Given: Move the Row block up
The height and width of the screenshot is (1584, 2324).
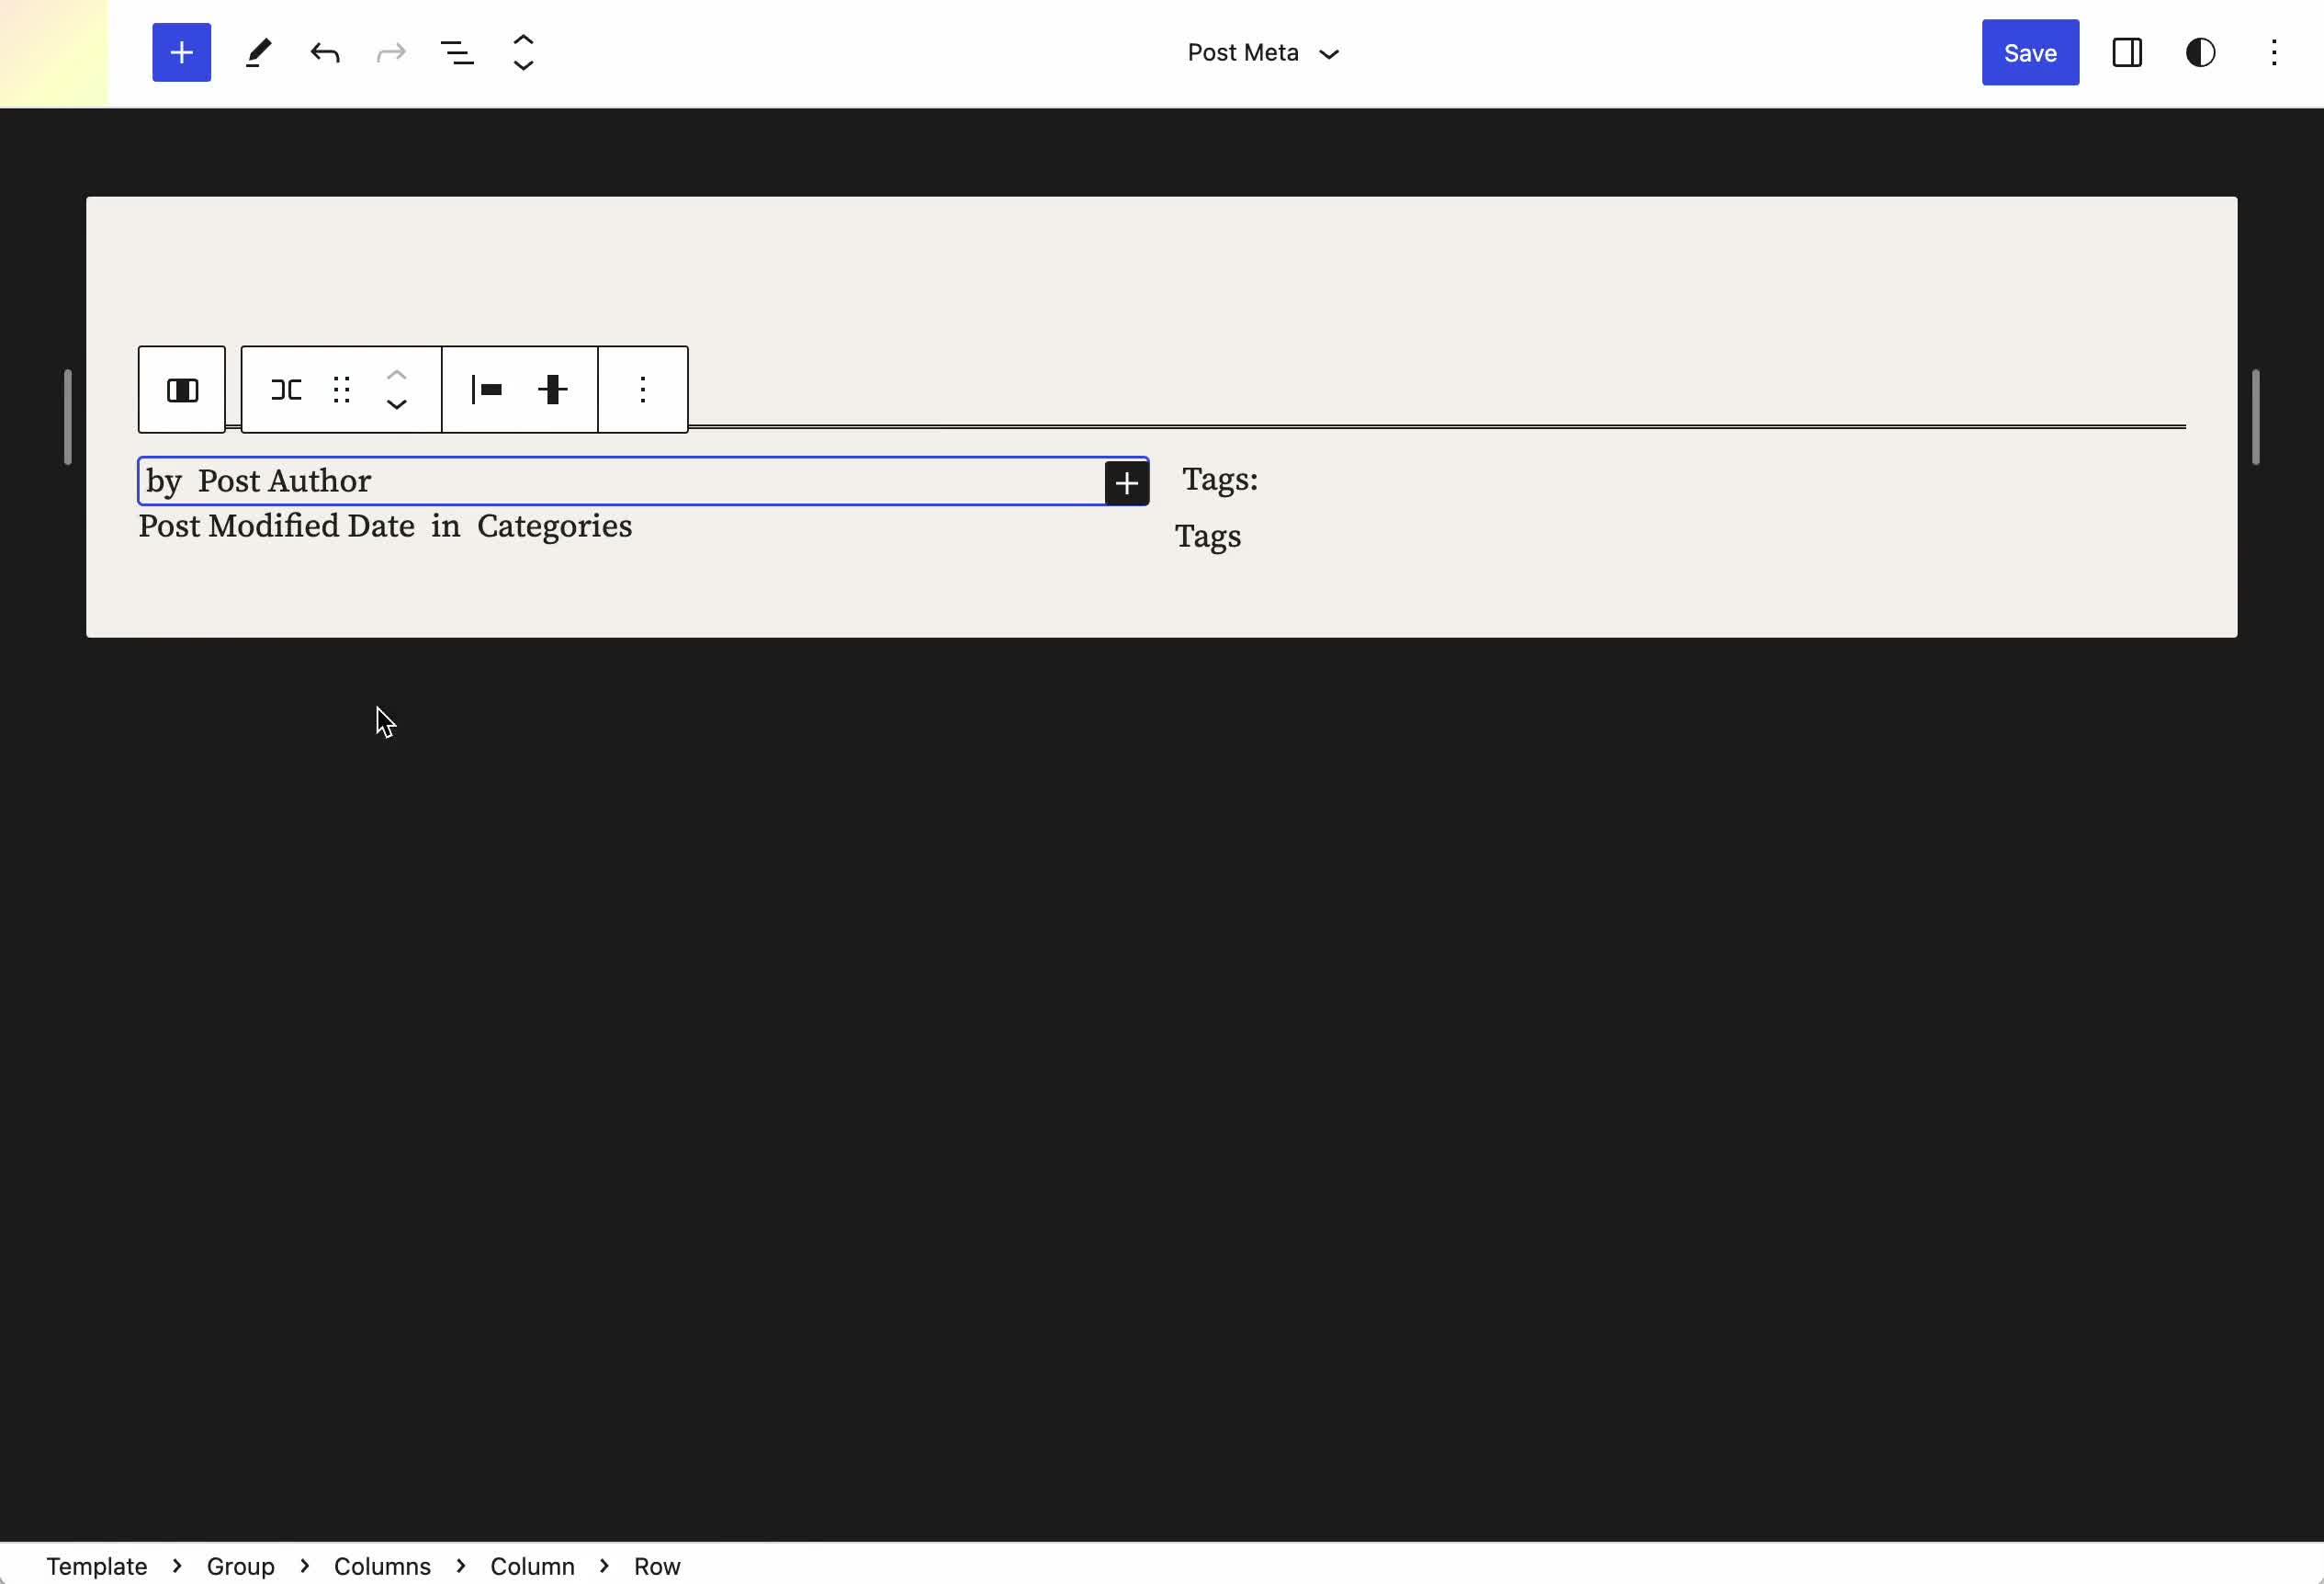Looking at the screenshot, I should click(x=396, y=376).
